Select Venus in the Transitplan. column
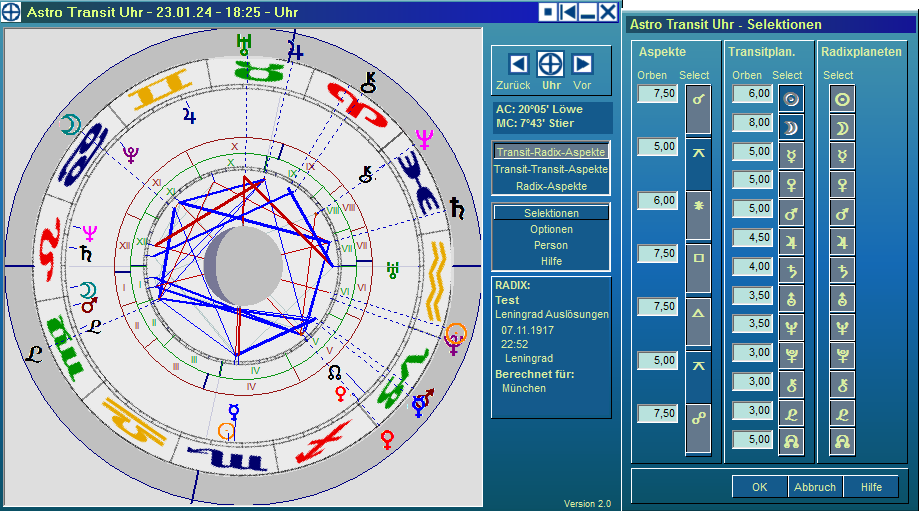 click(791, 185)
